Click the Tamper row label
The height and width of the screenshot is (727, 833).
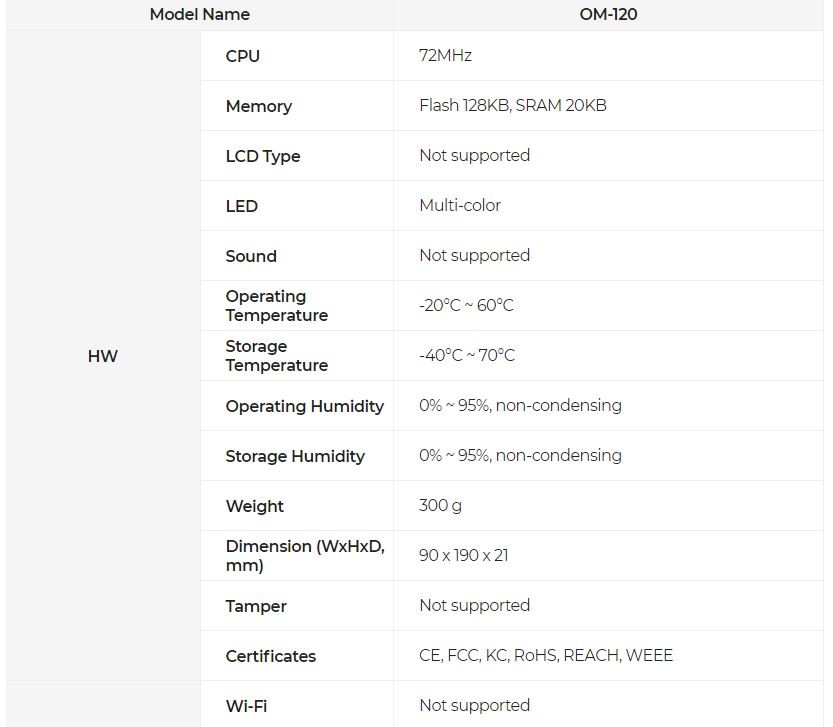click(x=256, y=606)
